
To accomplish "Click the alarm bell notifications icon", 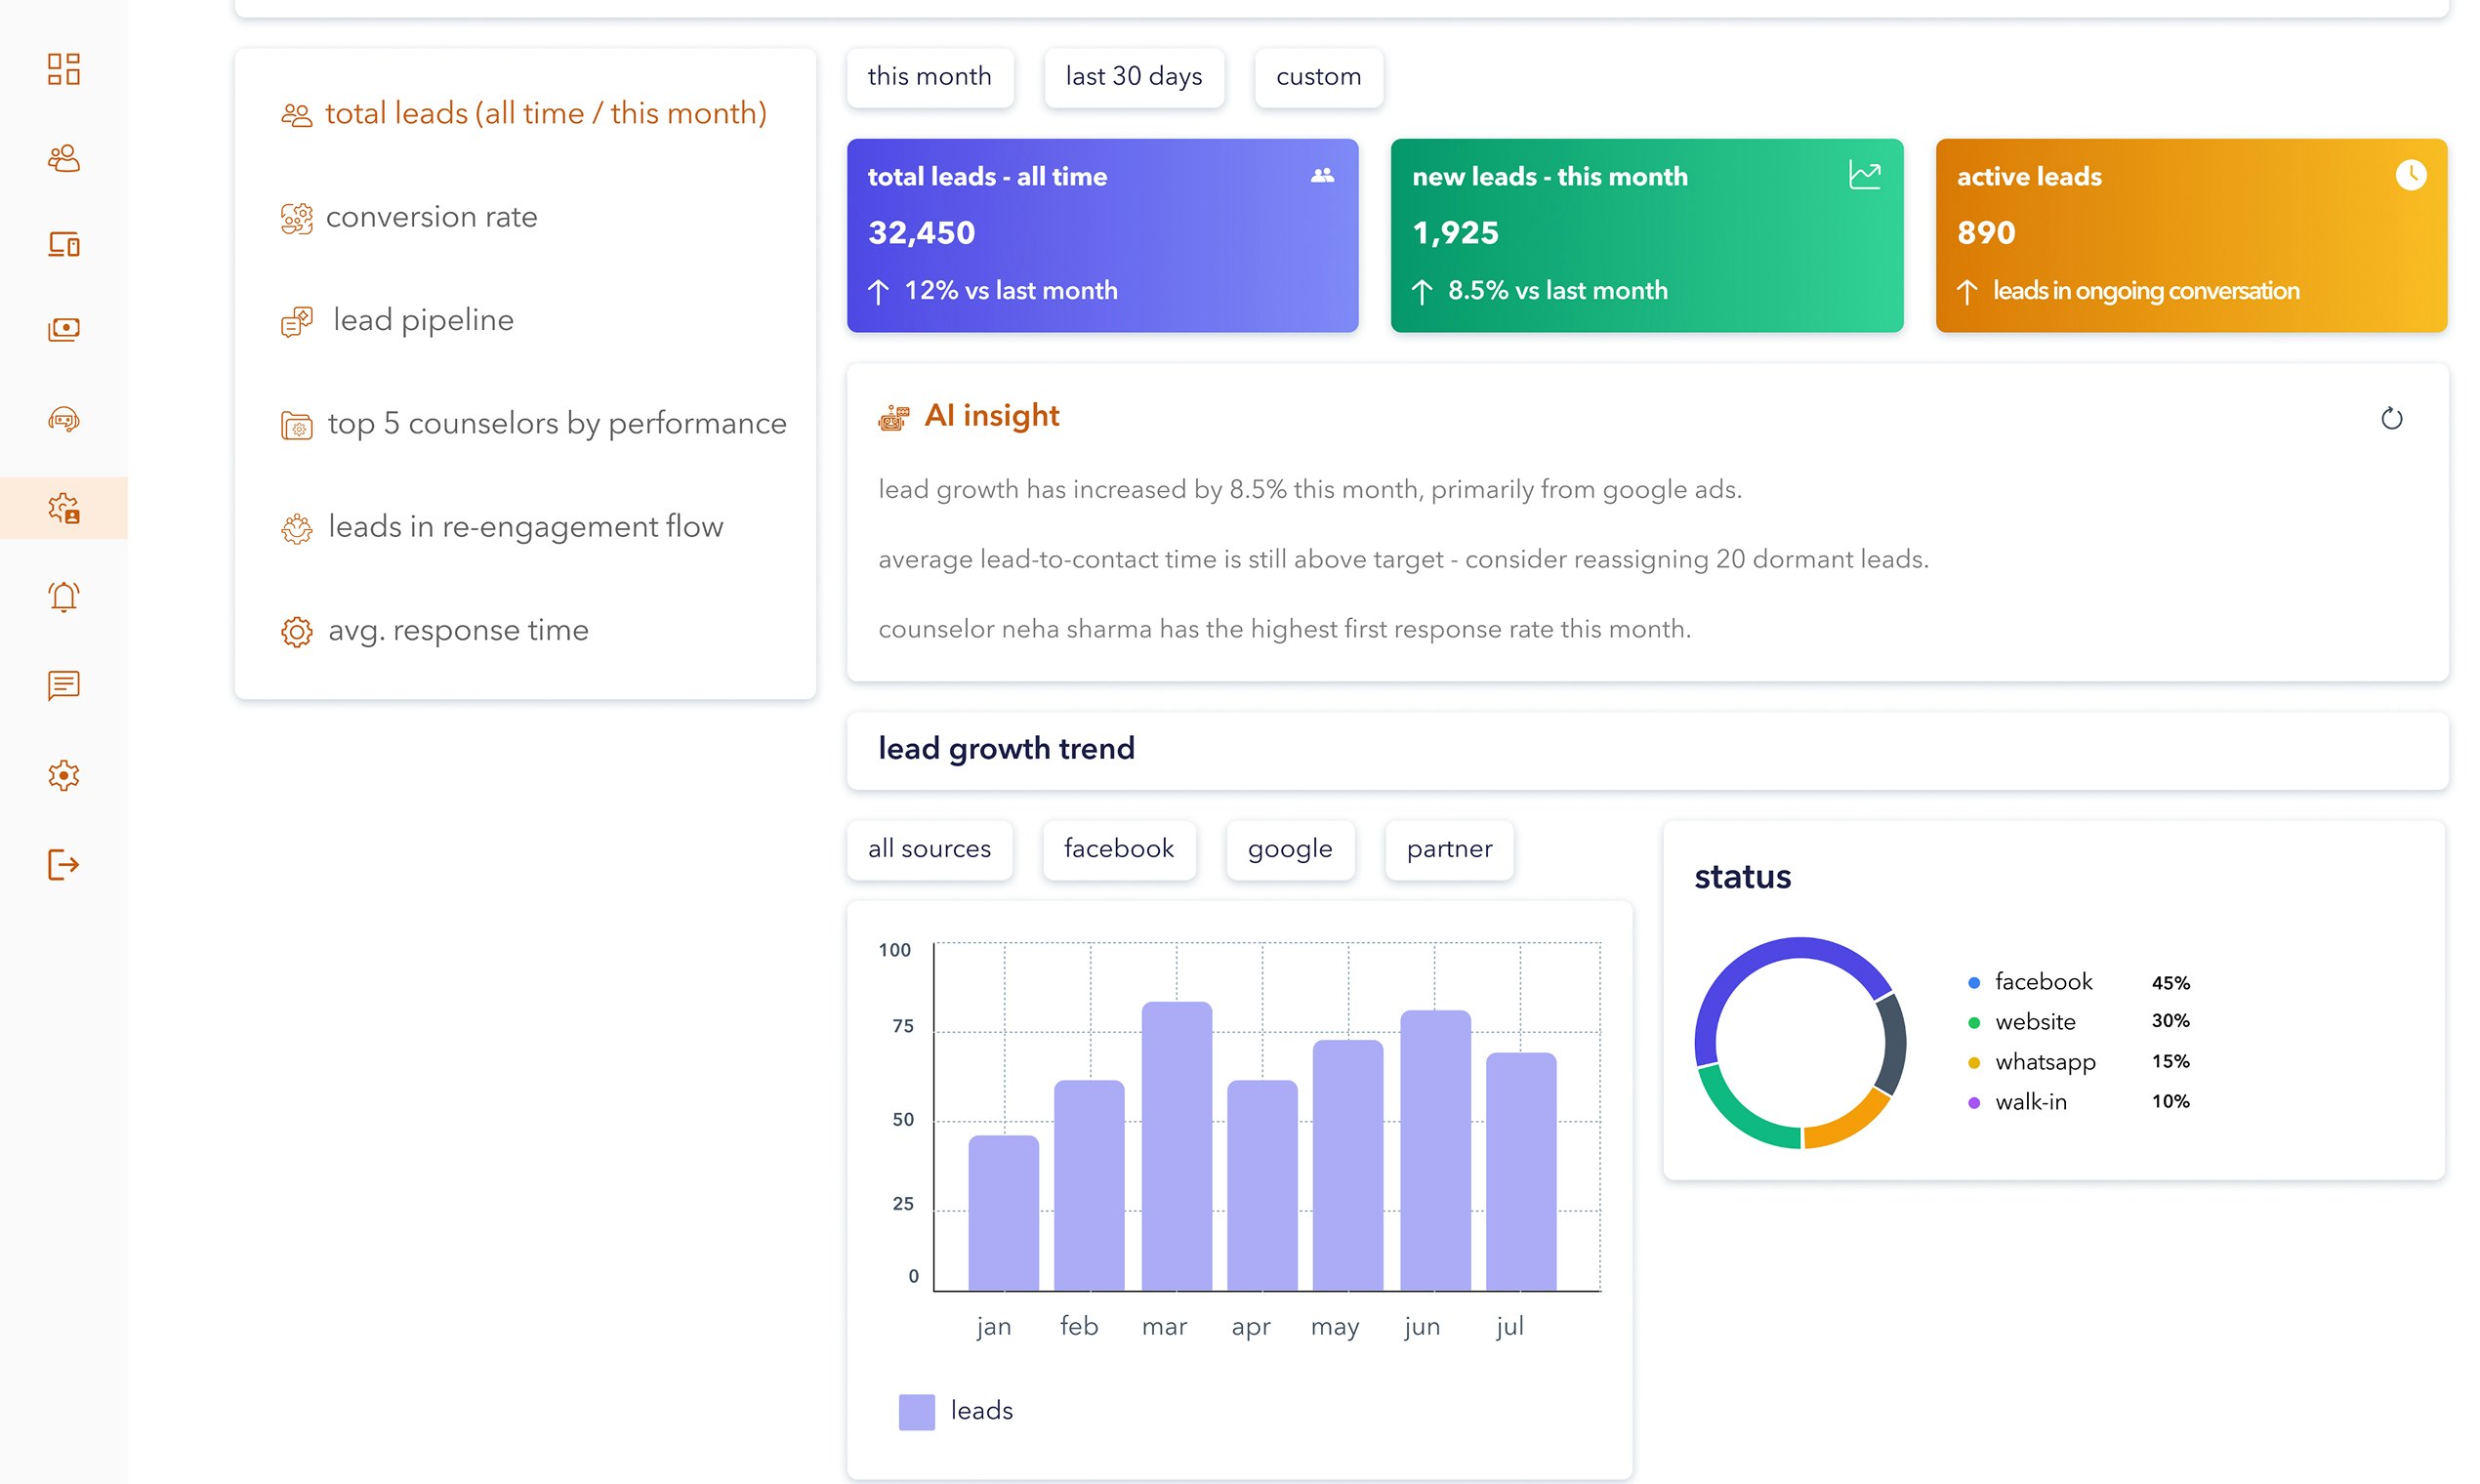I will click(x=63, y=597).
